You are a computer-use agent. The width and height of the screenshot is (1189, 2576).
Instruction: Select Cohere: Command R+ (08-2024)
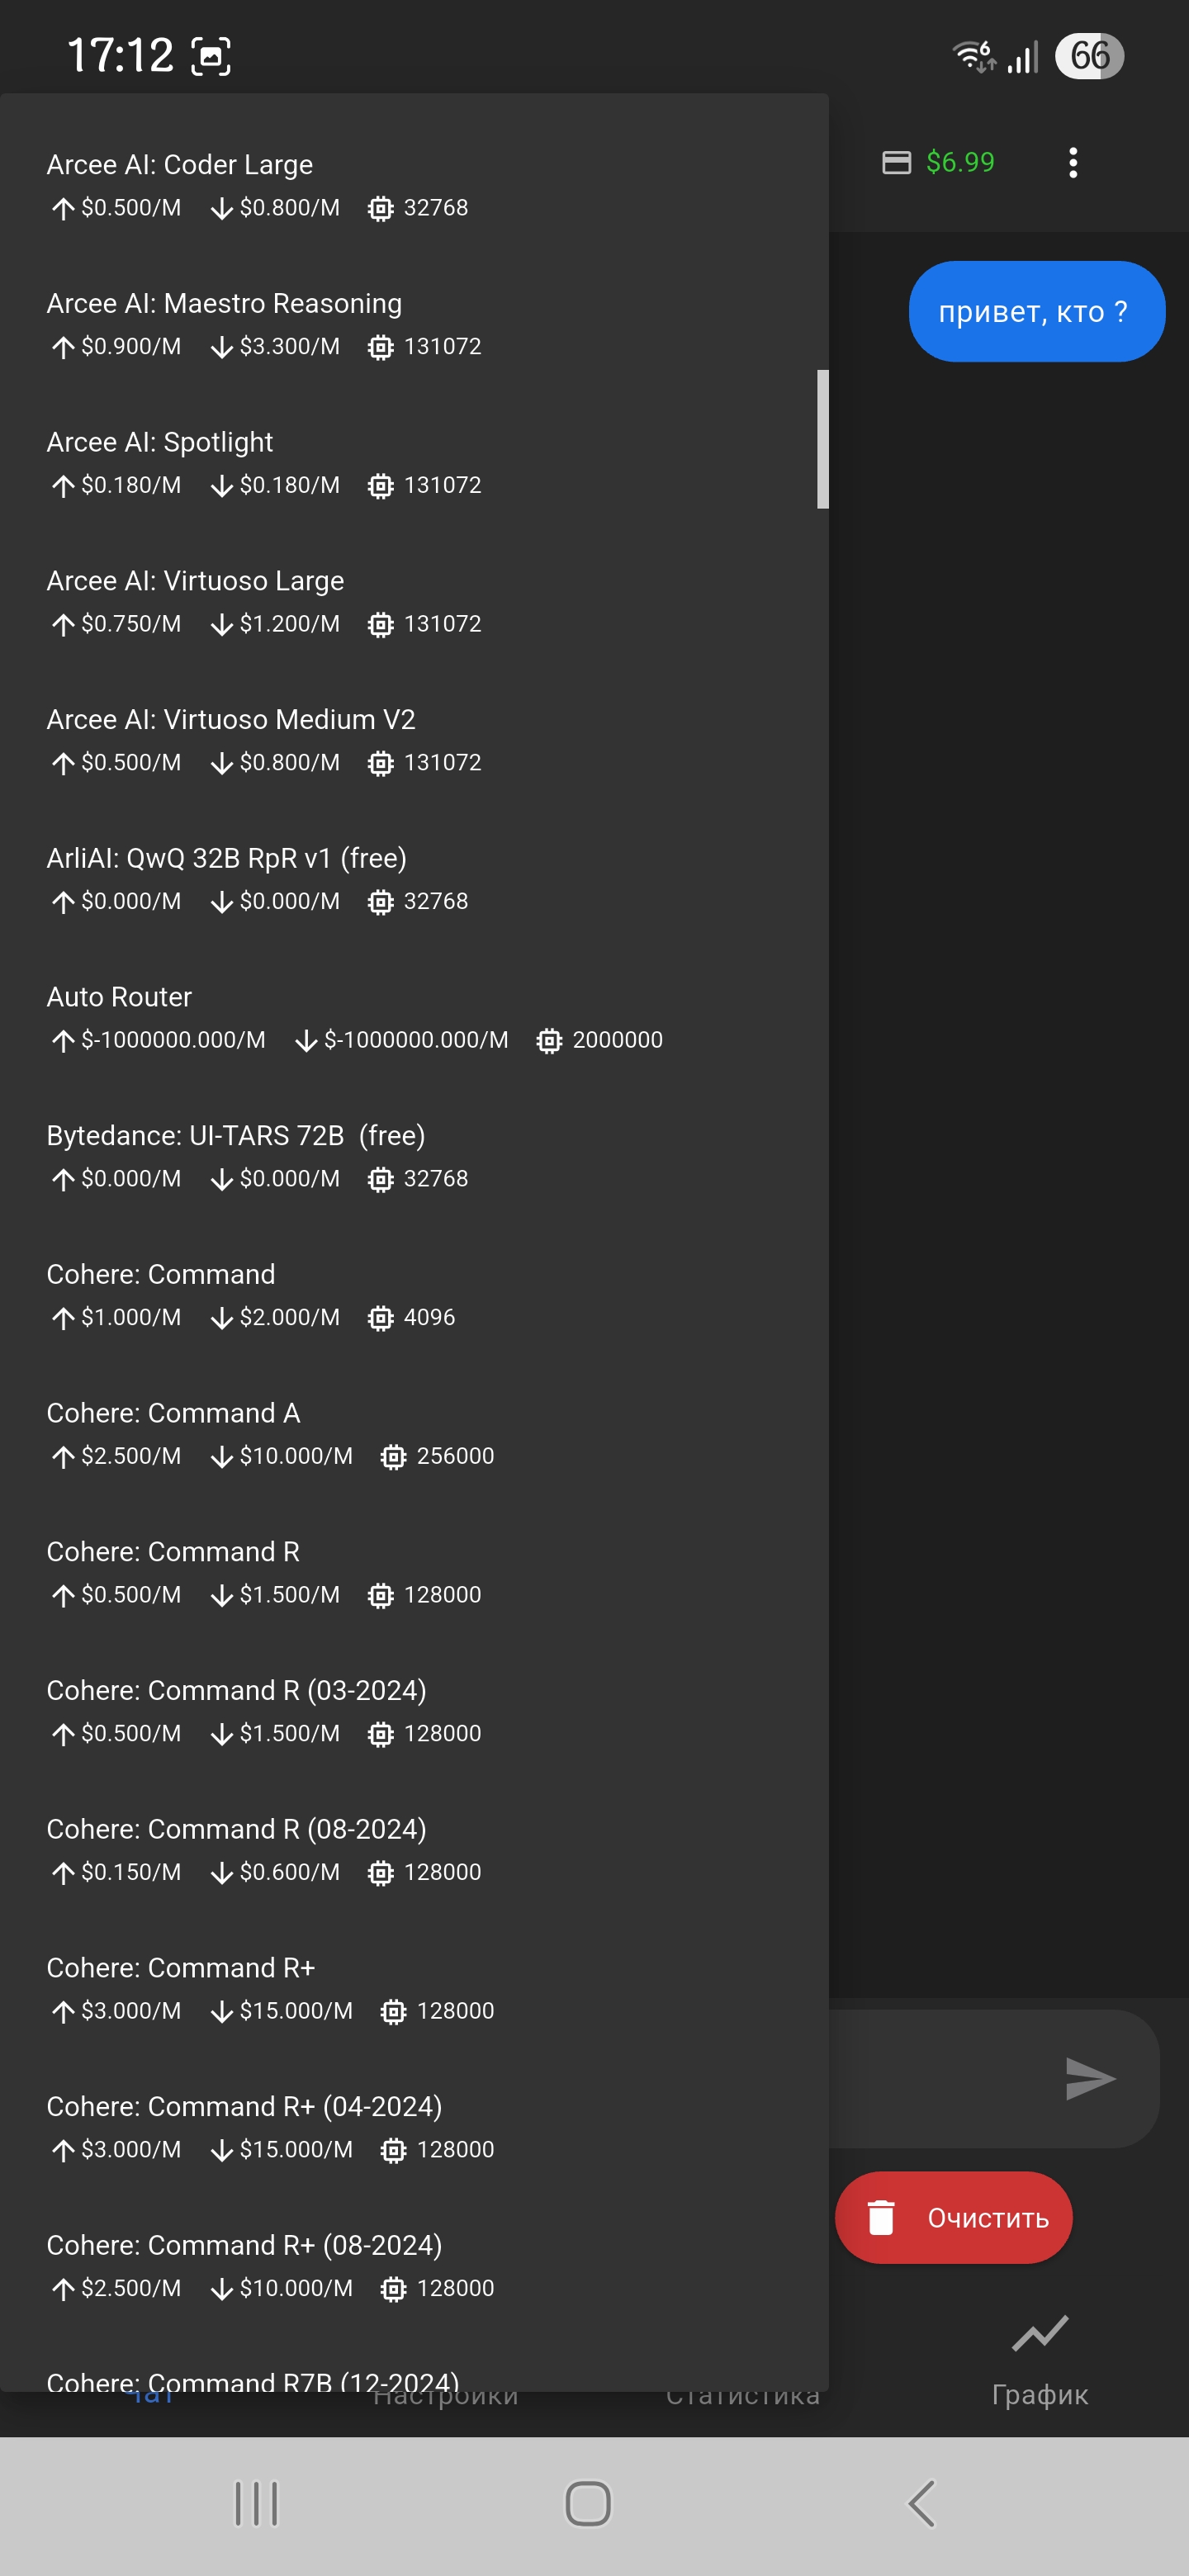270,2265
